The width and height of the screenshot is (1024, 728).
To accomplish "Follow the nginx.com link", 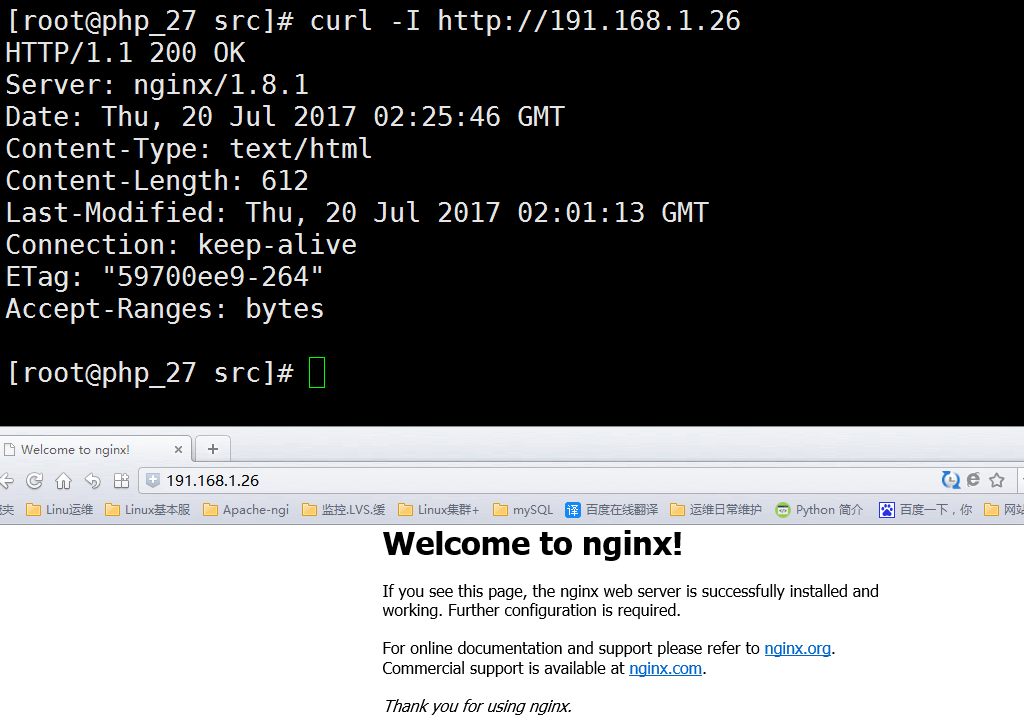I will click(665, 669).
